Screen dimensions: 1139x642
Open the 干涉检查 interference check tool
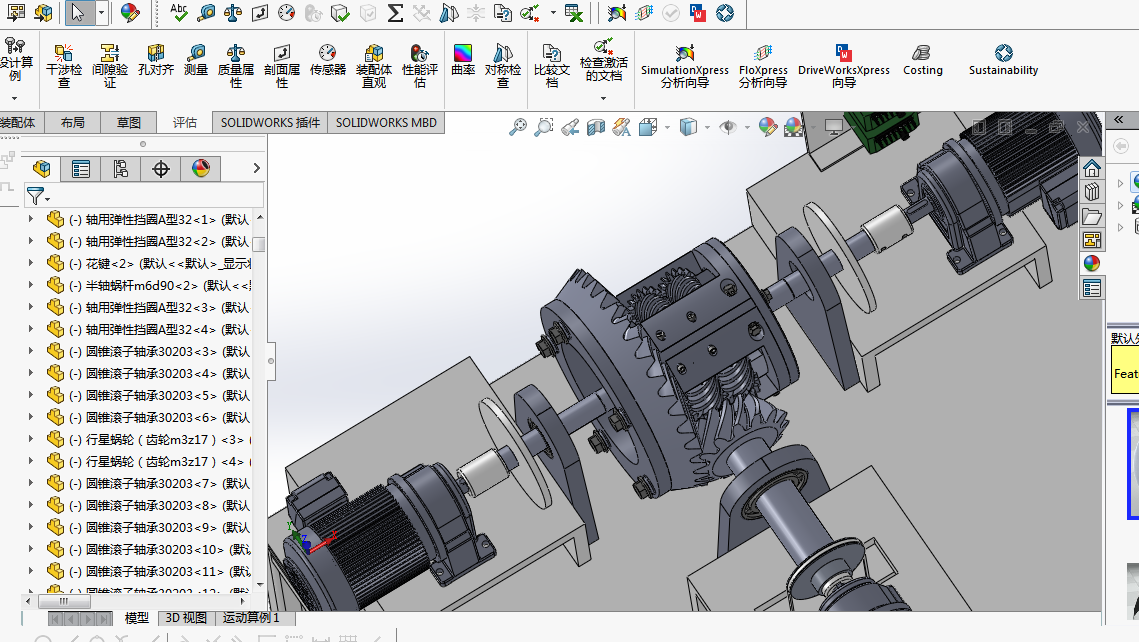click(64, 65)
